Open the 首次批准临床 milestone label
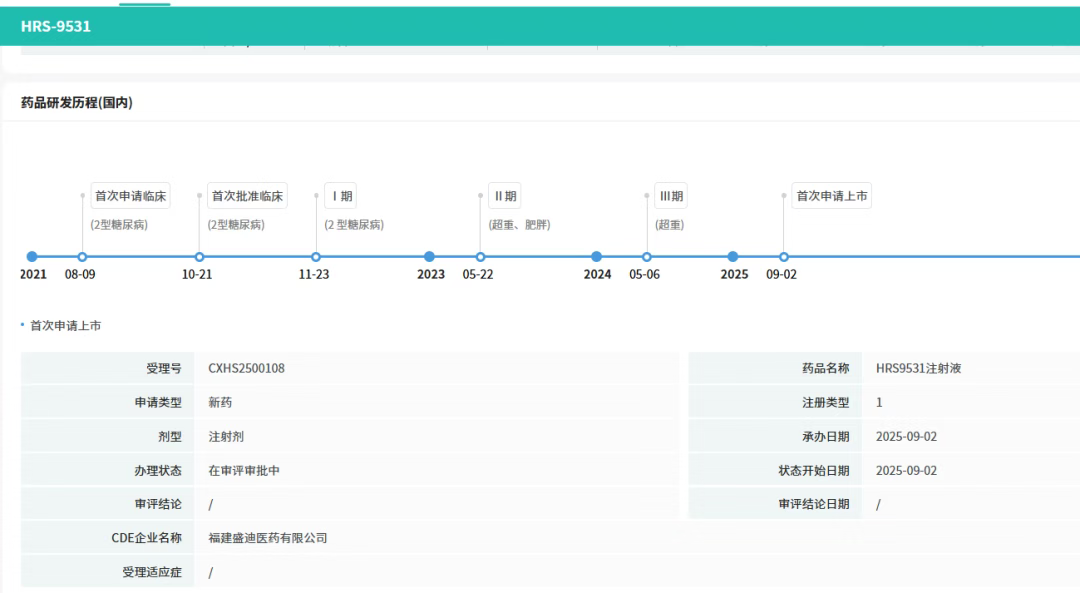 (247, 196)
